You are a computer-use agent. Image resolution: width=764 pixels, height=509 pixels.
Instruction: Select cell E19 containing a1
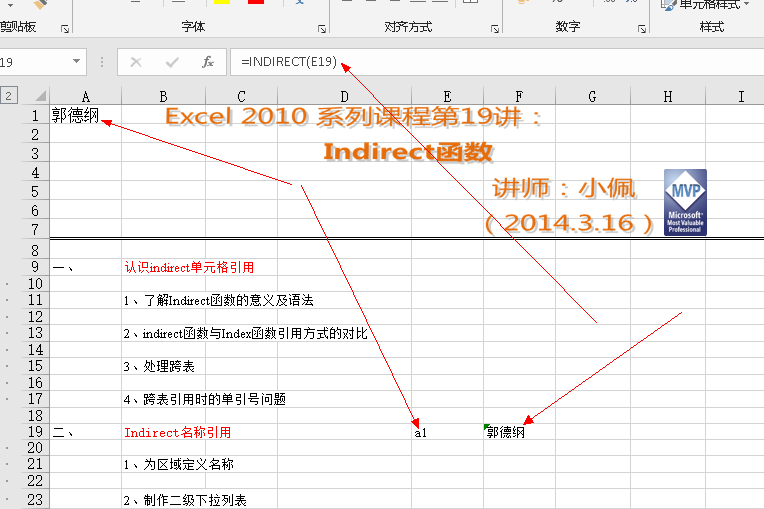click(447, 432)
